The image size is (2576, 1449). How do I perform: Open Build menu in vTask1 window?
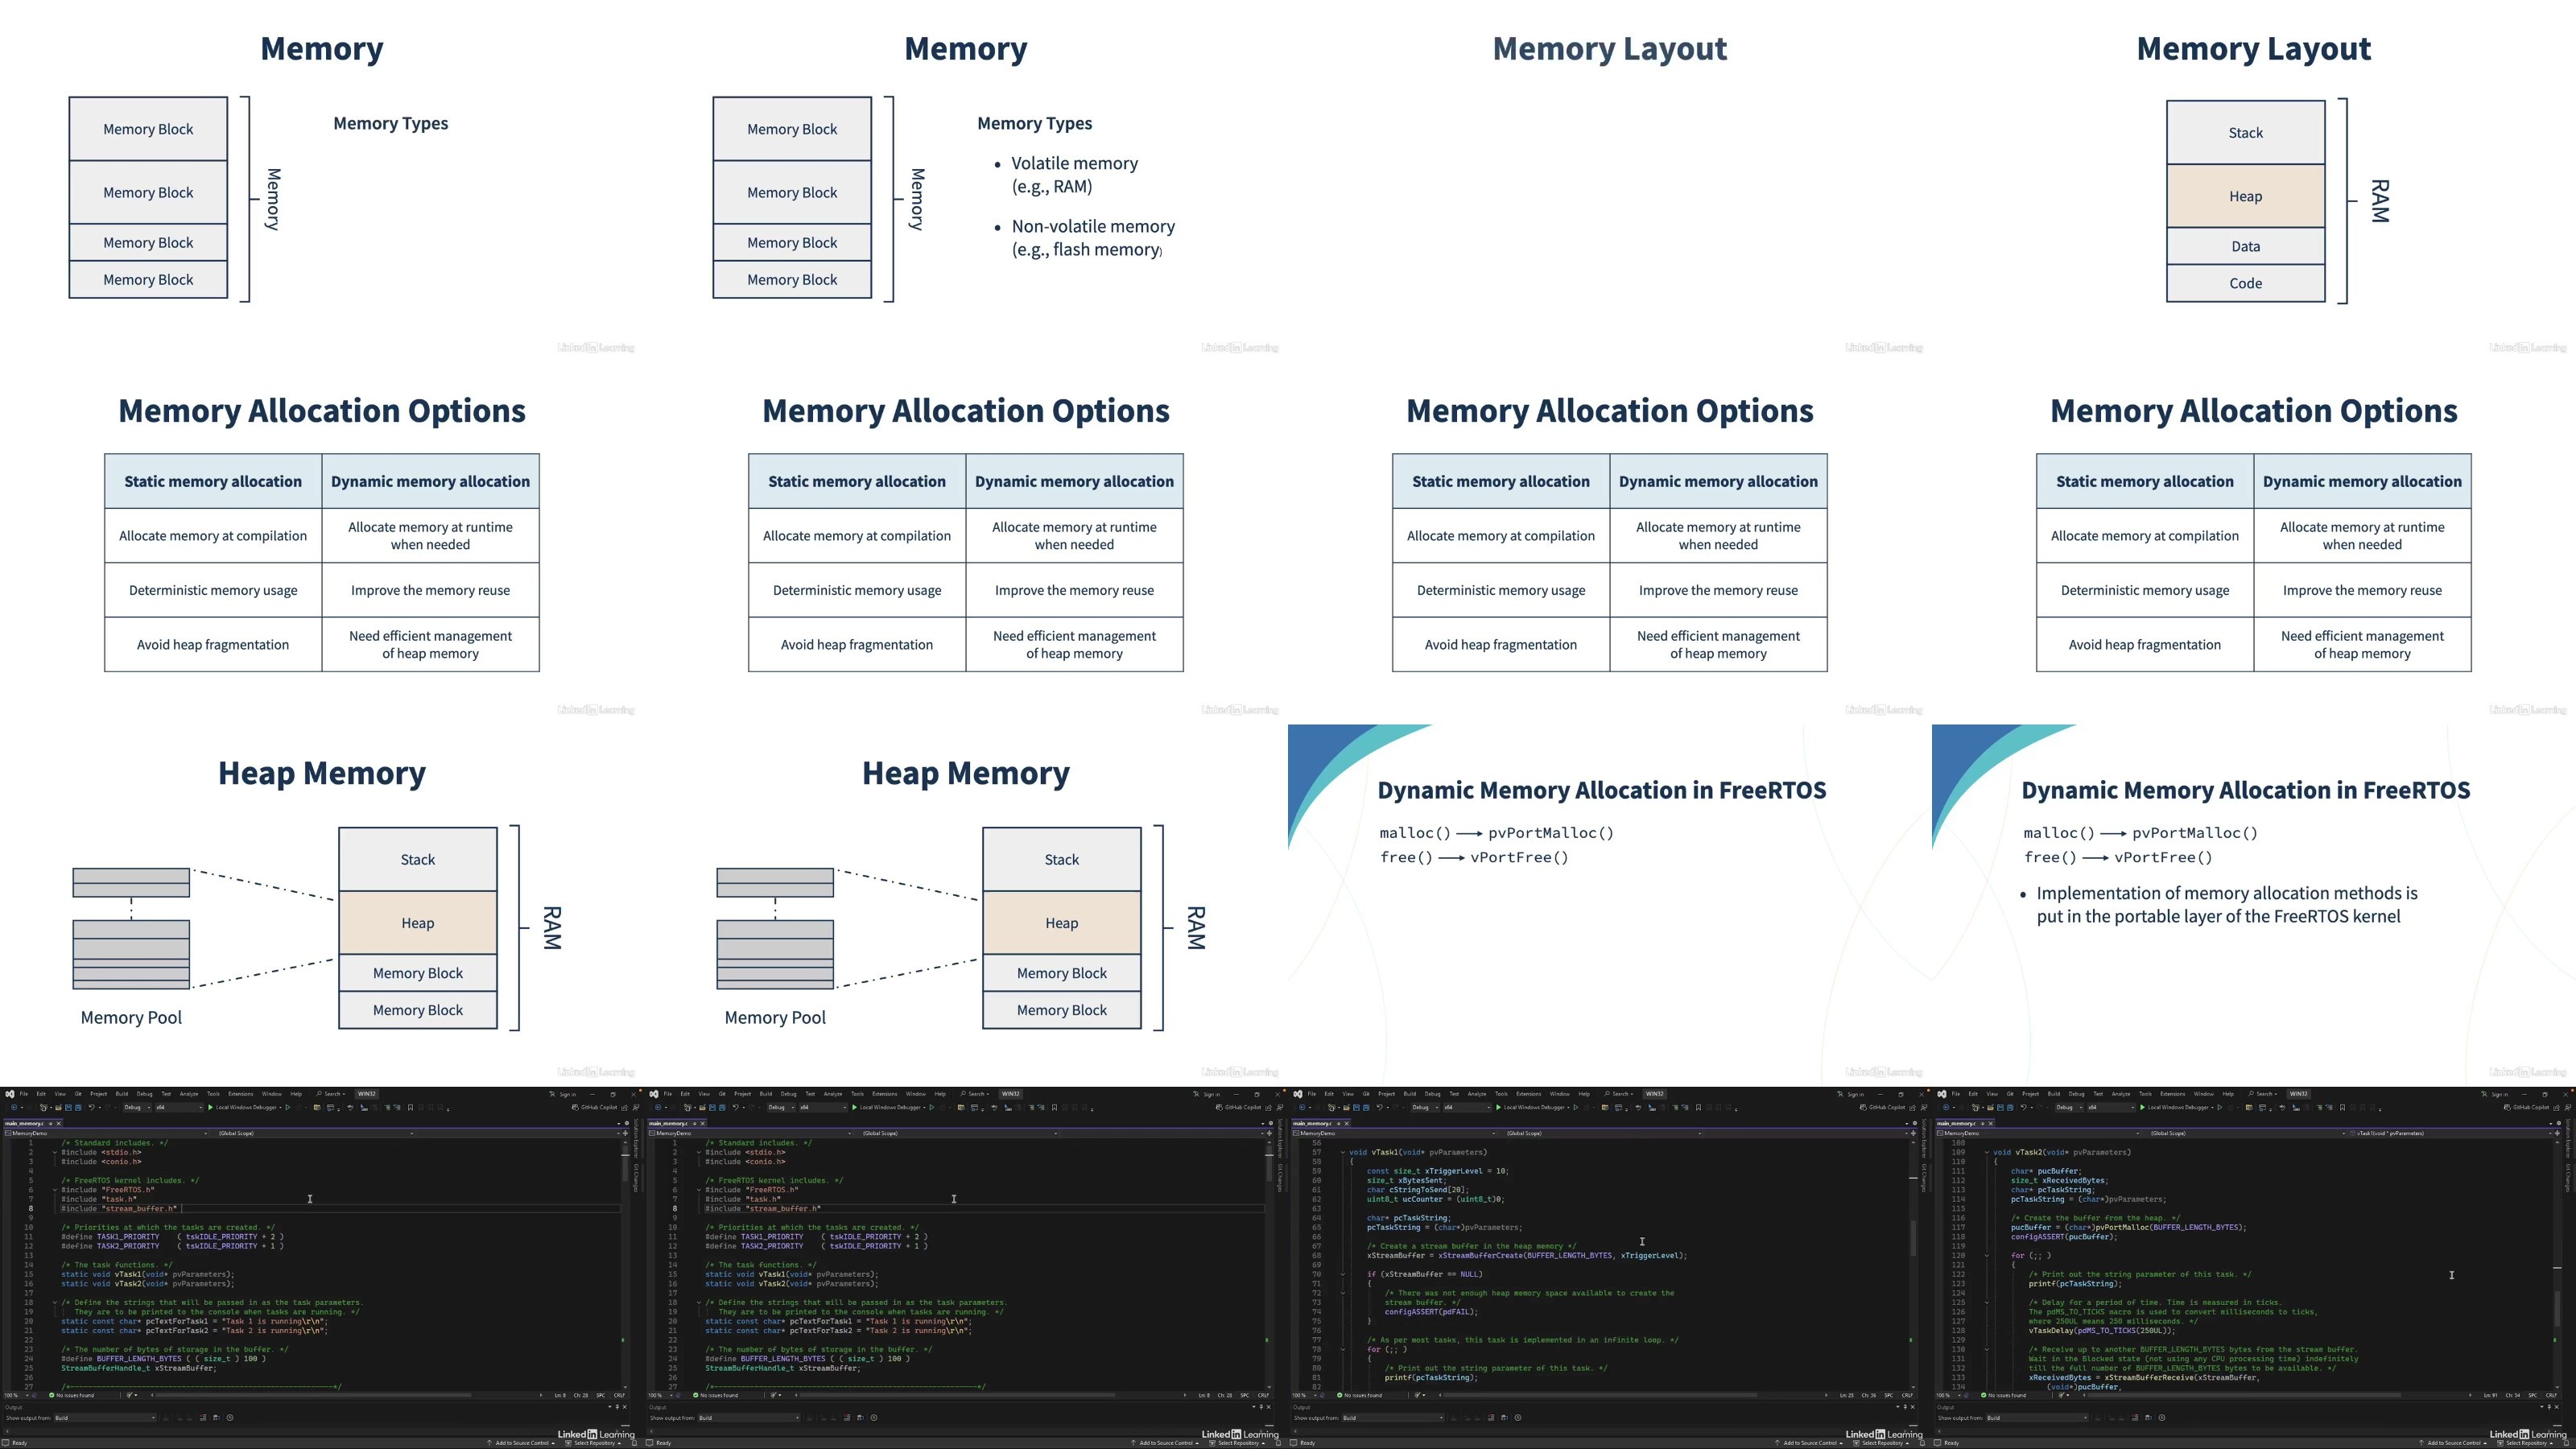(1410, 1094)
